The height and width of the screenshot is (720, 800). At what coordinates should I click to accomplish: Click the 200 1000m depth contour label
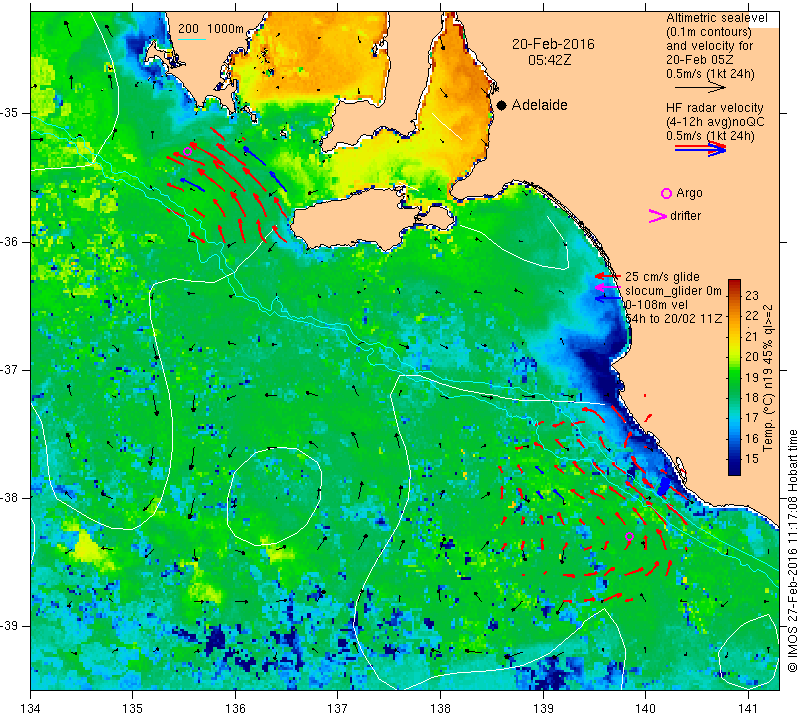tap(211, 29)
